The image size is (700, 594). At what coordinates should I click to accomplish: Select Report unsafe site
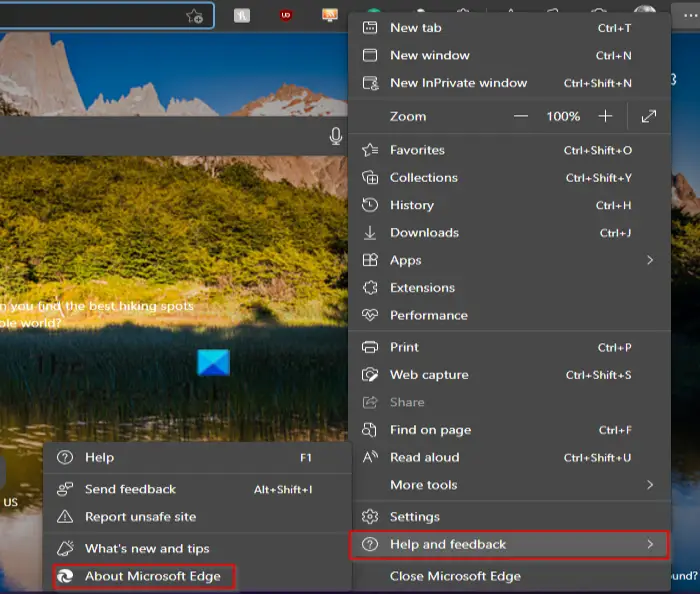[197, 517]
